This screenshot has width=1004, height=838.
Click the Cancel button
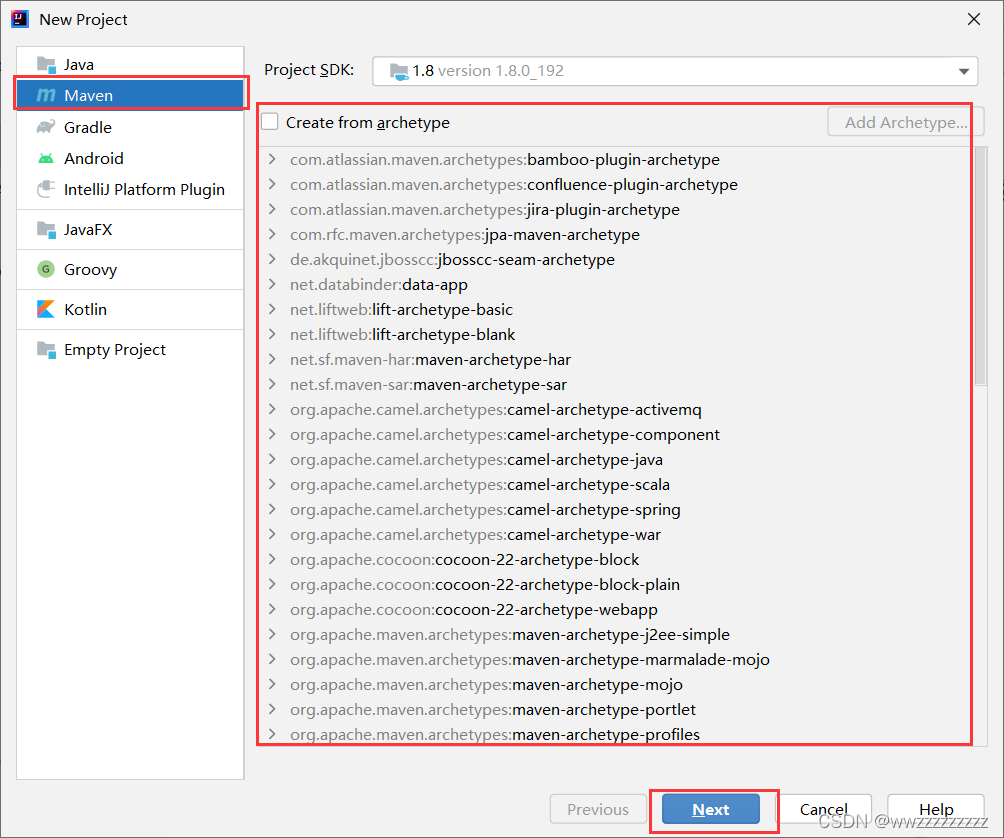pos(823,809)
